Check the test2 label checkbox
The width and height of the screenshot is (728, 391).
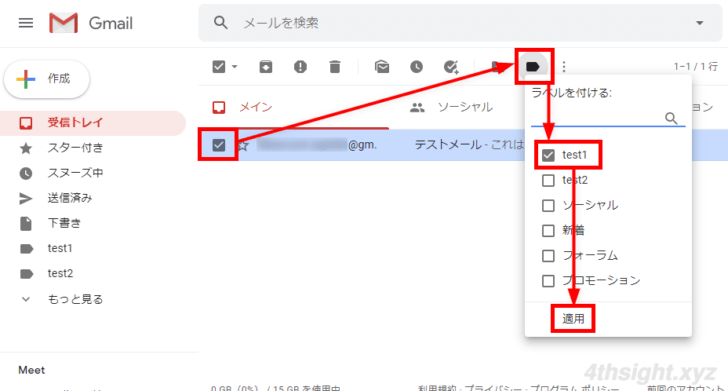[548, 180]
